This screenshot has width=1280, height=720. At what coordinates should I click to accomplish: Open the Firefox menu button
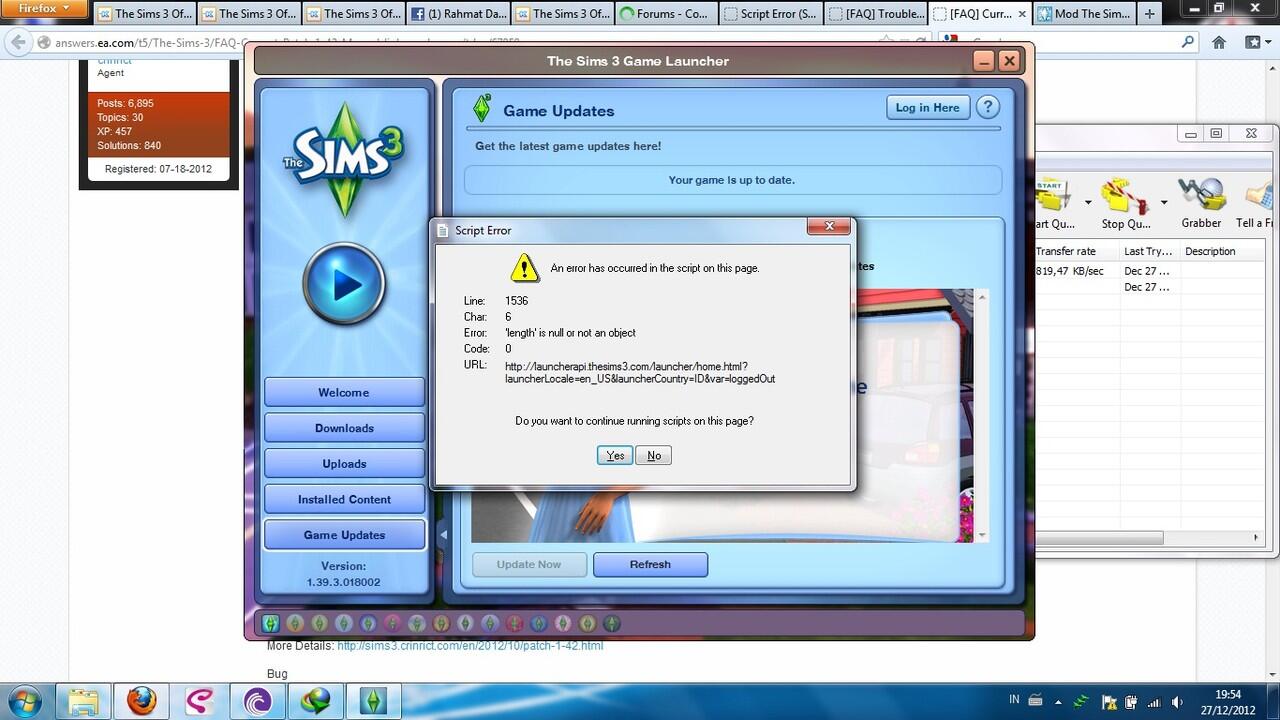(45, 9)
